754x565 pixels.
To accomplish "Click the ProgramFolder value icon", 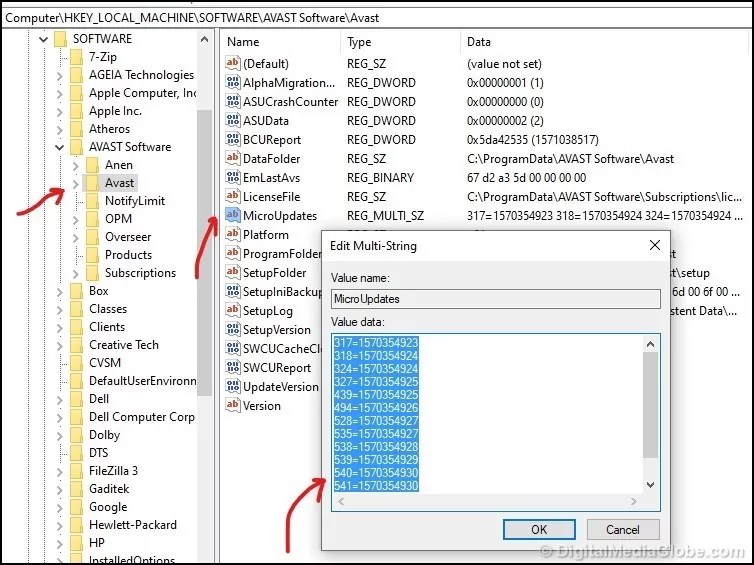I will pyautogui.click(x=233, y=253).
